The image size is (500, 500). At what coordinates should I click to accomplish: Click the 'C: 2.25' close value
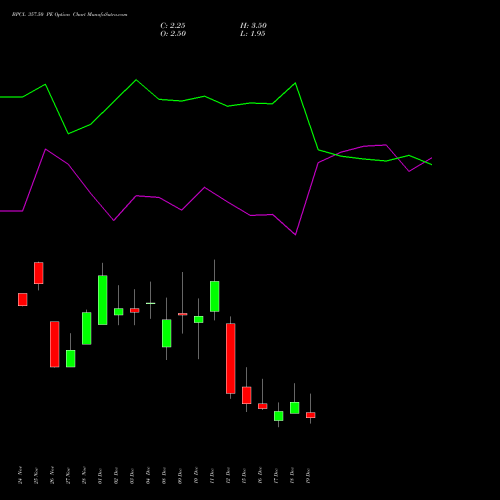pos(173,26)
